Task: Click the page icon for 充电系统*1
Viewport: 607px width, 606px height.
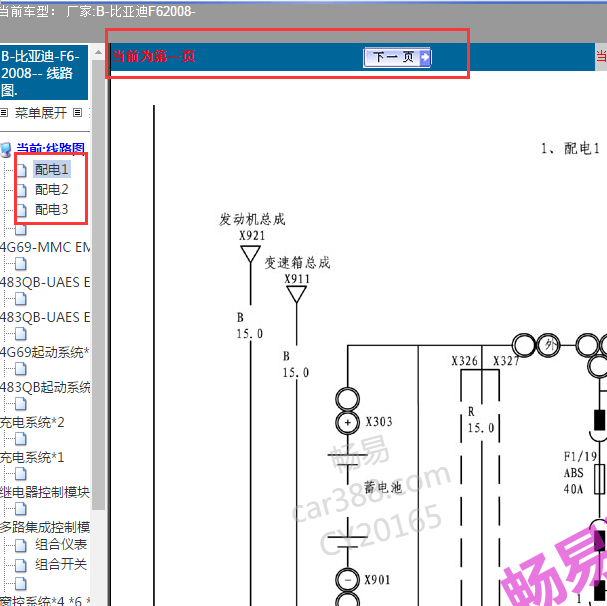Action: coord(21,439)
